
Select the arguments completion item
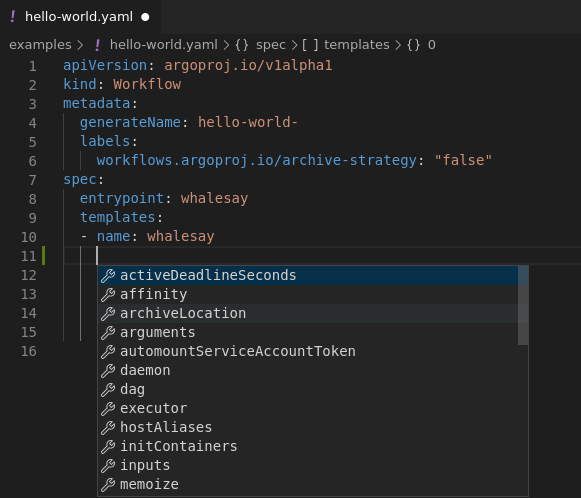point(308,332)
